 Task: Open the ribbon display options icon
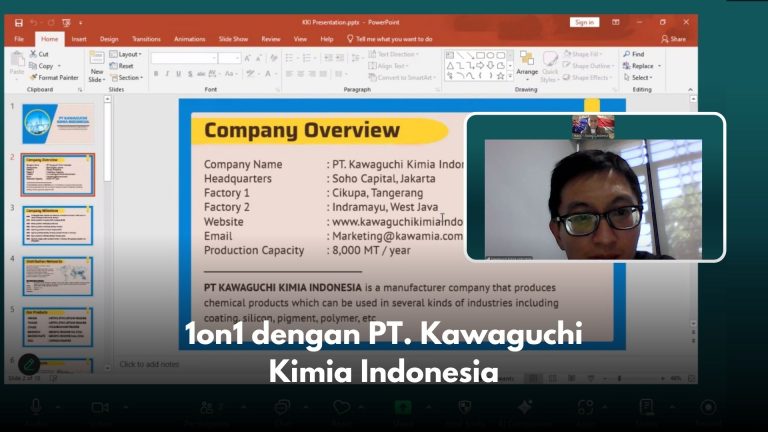click(x=616, y=23)
